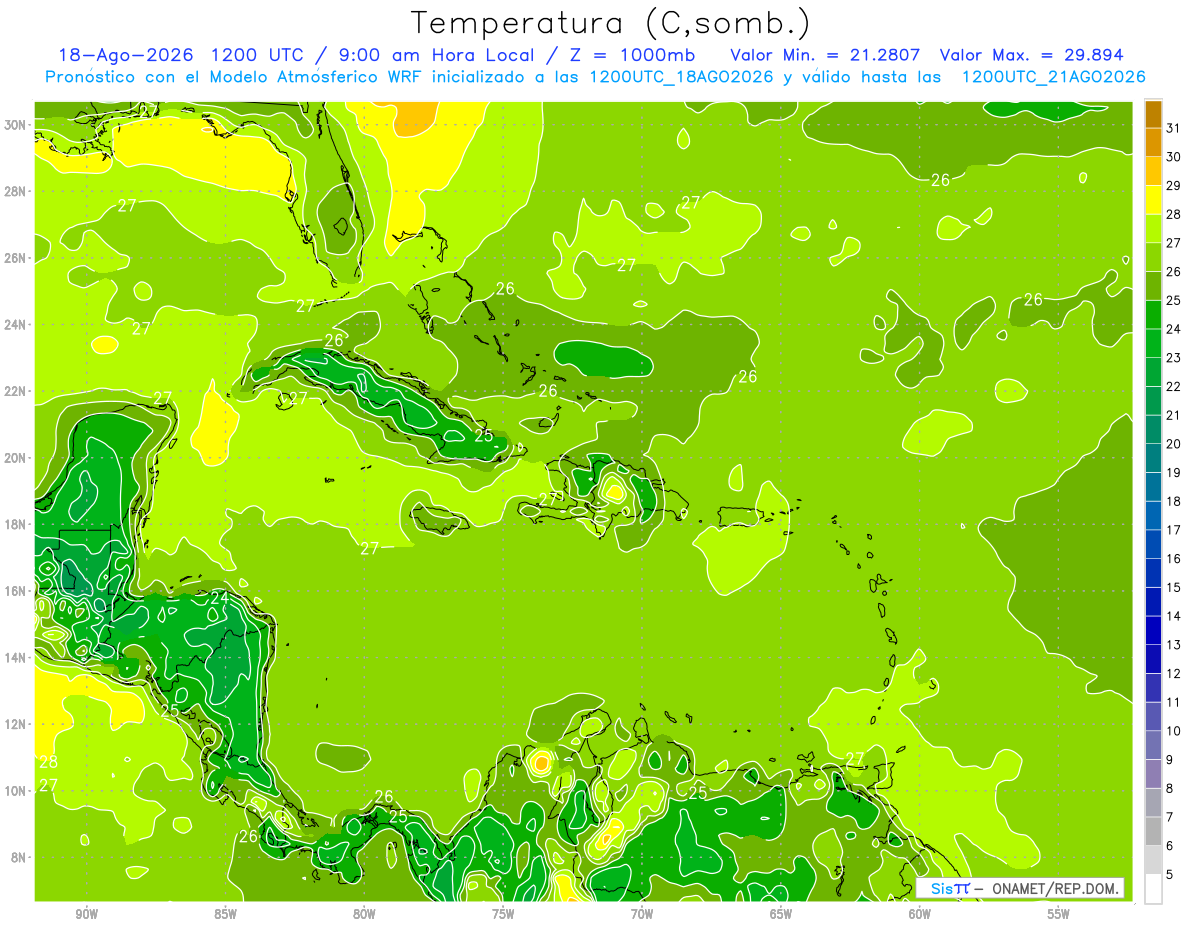Click the 16N latitude label
This screenshot has height=927, width=1200.
pyautogui.click(x=17, y=591)
